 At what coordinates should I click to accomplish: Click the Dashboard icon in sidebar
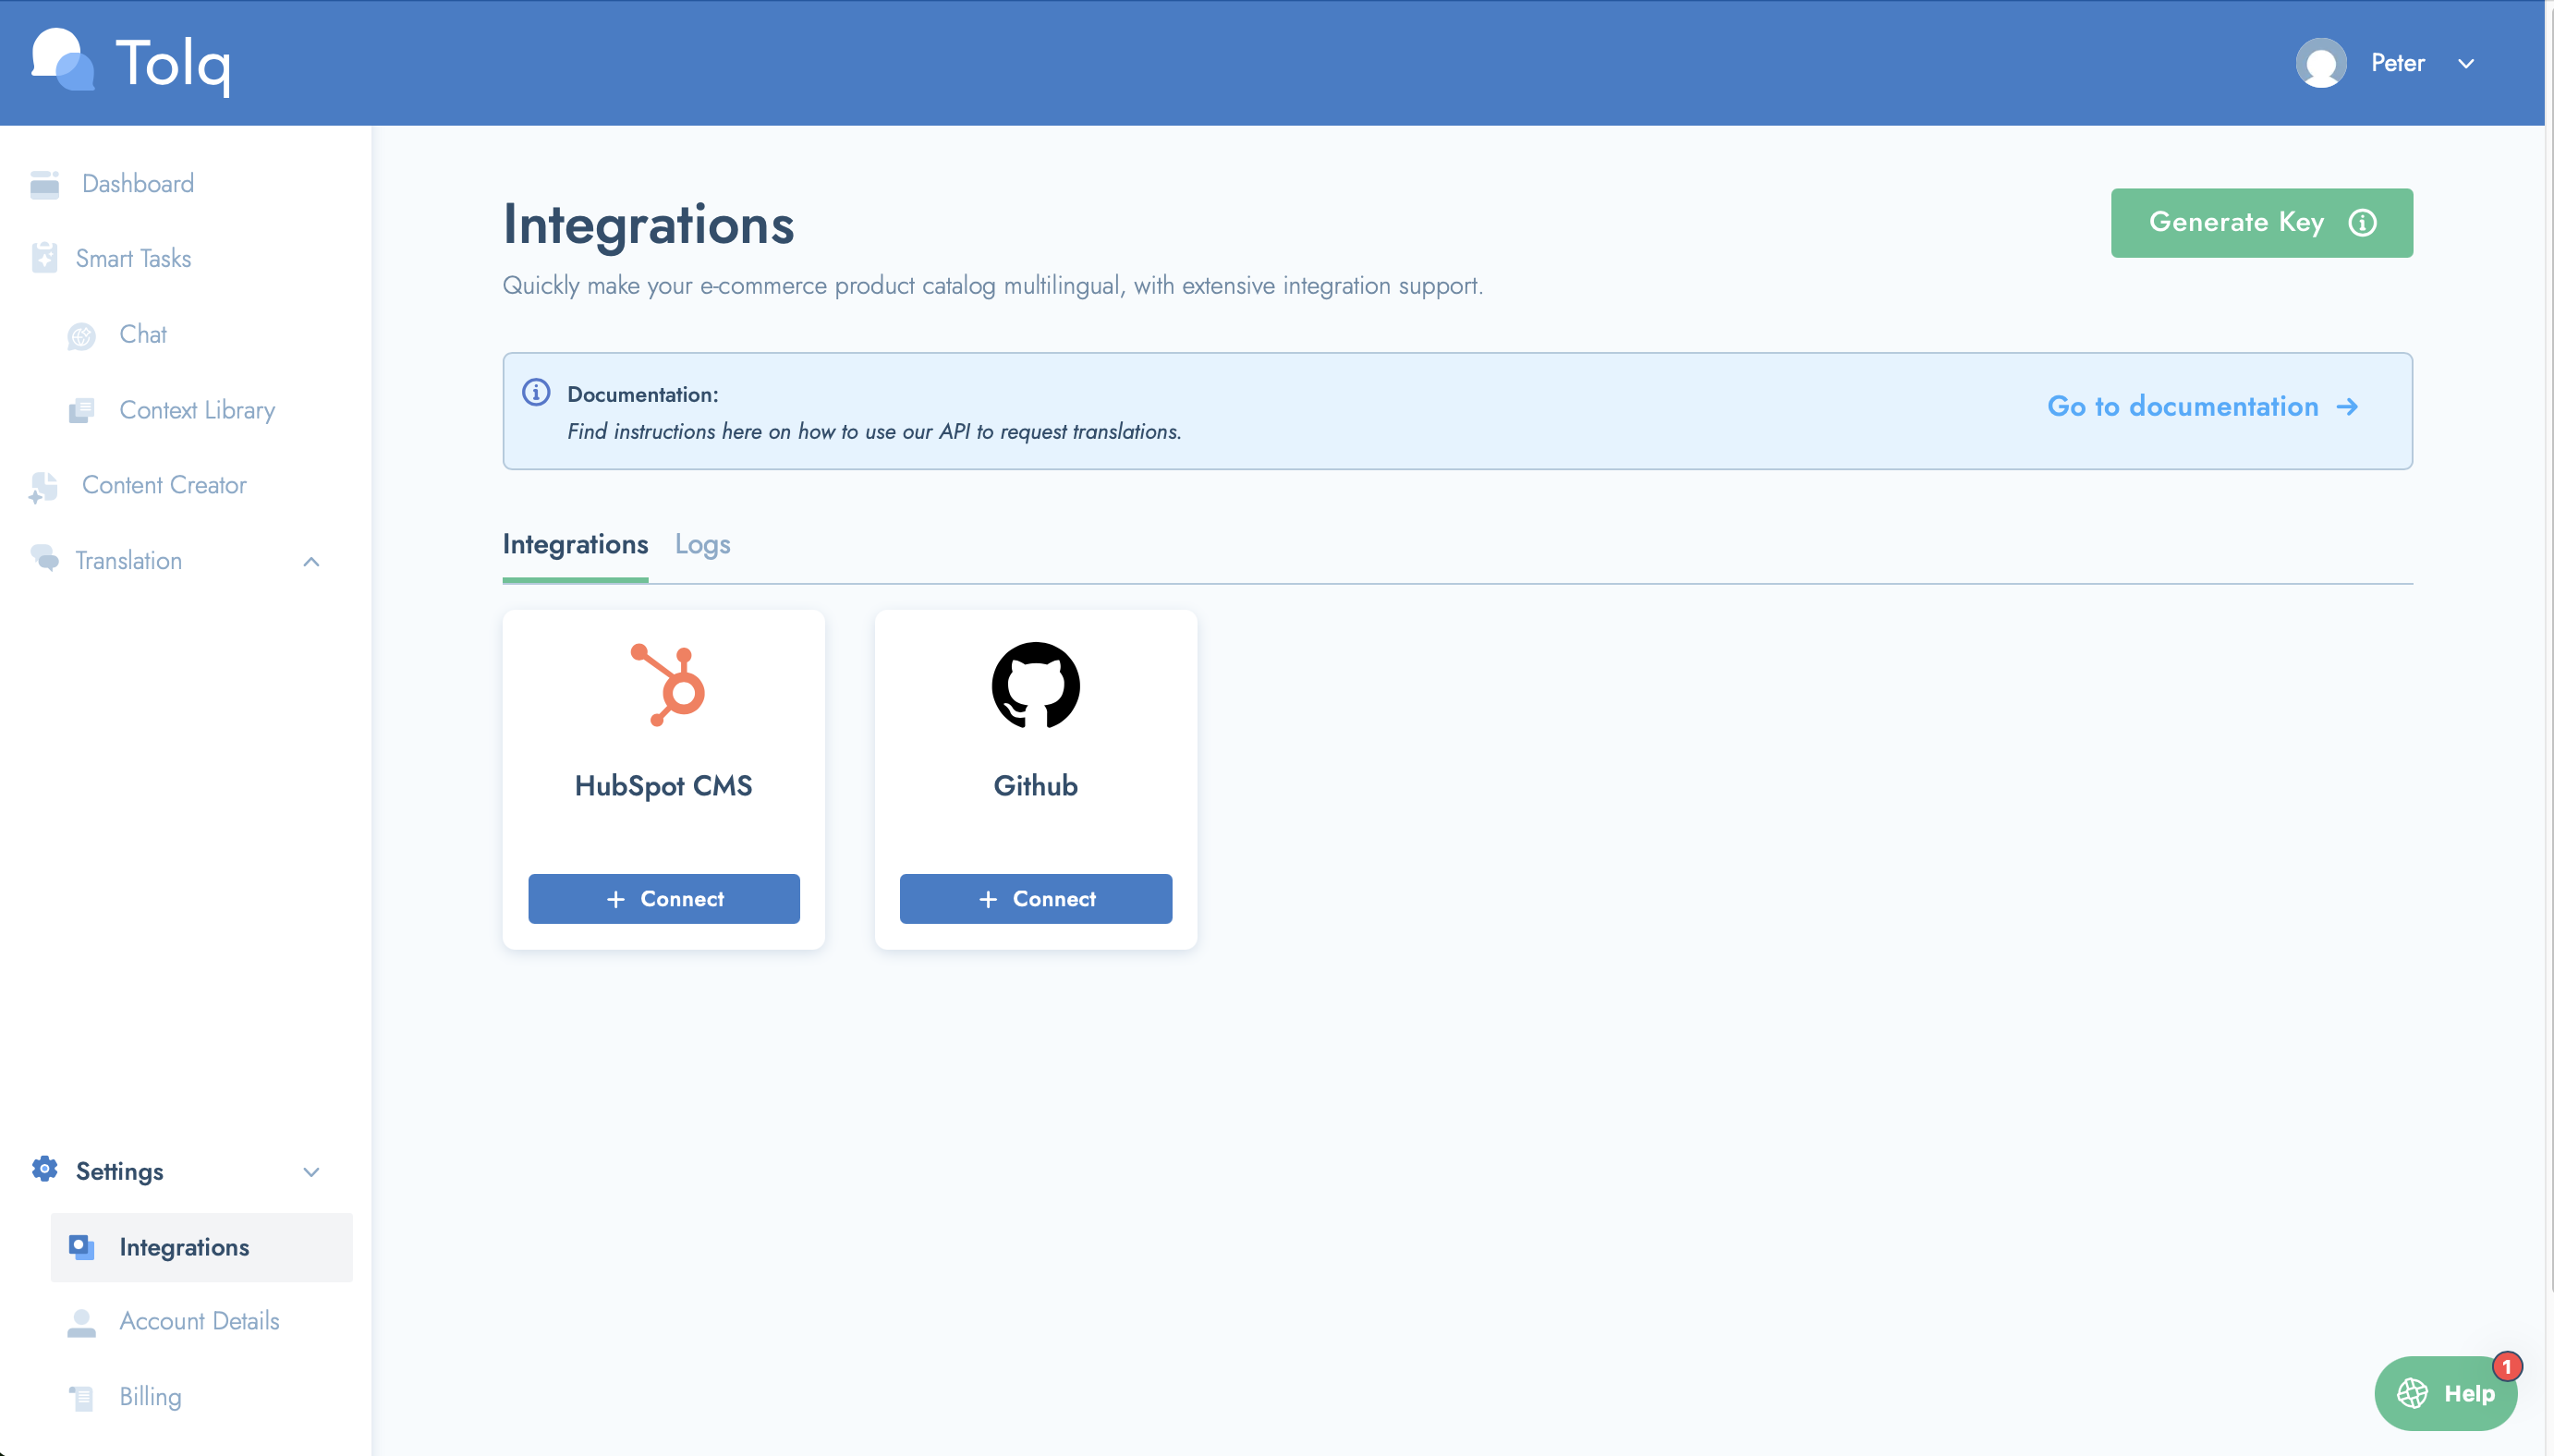tap(44, 184)
